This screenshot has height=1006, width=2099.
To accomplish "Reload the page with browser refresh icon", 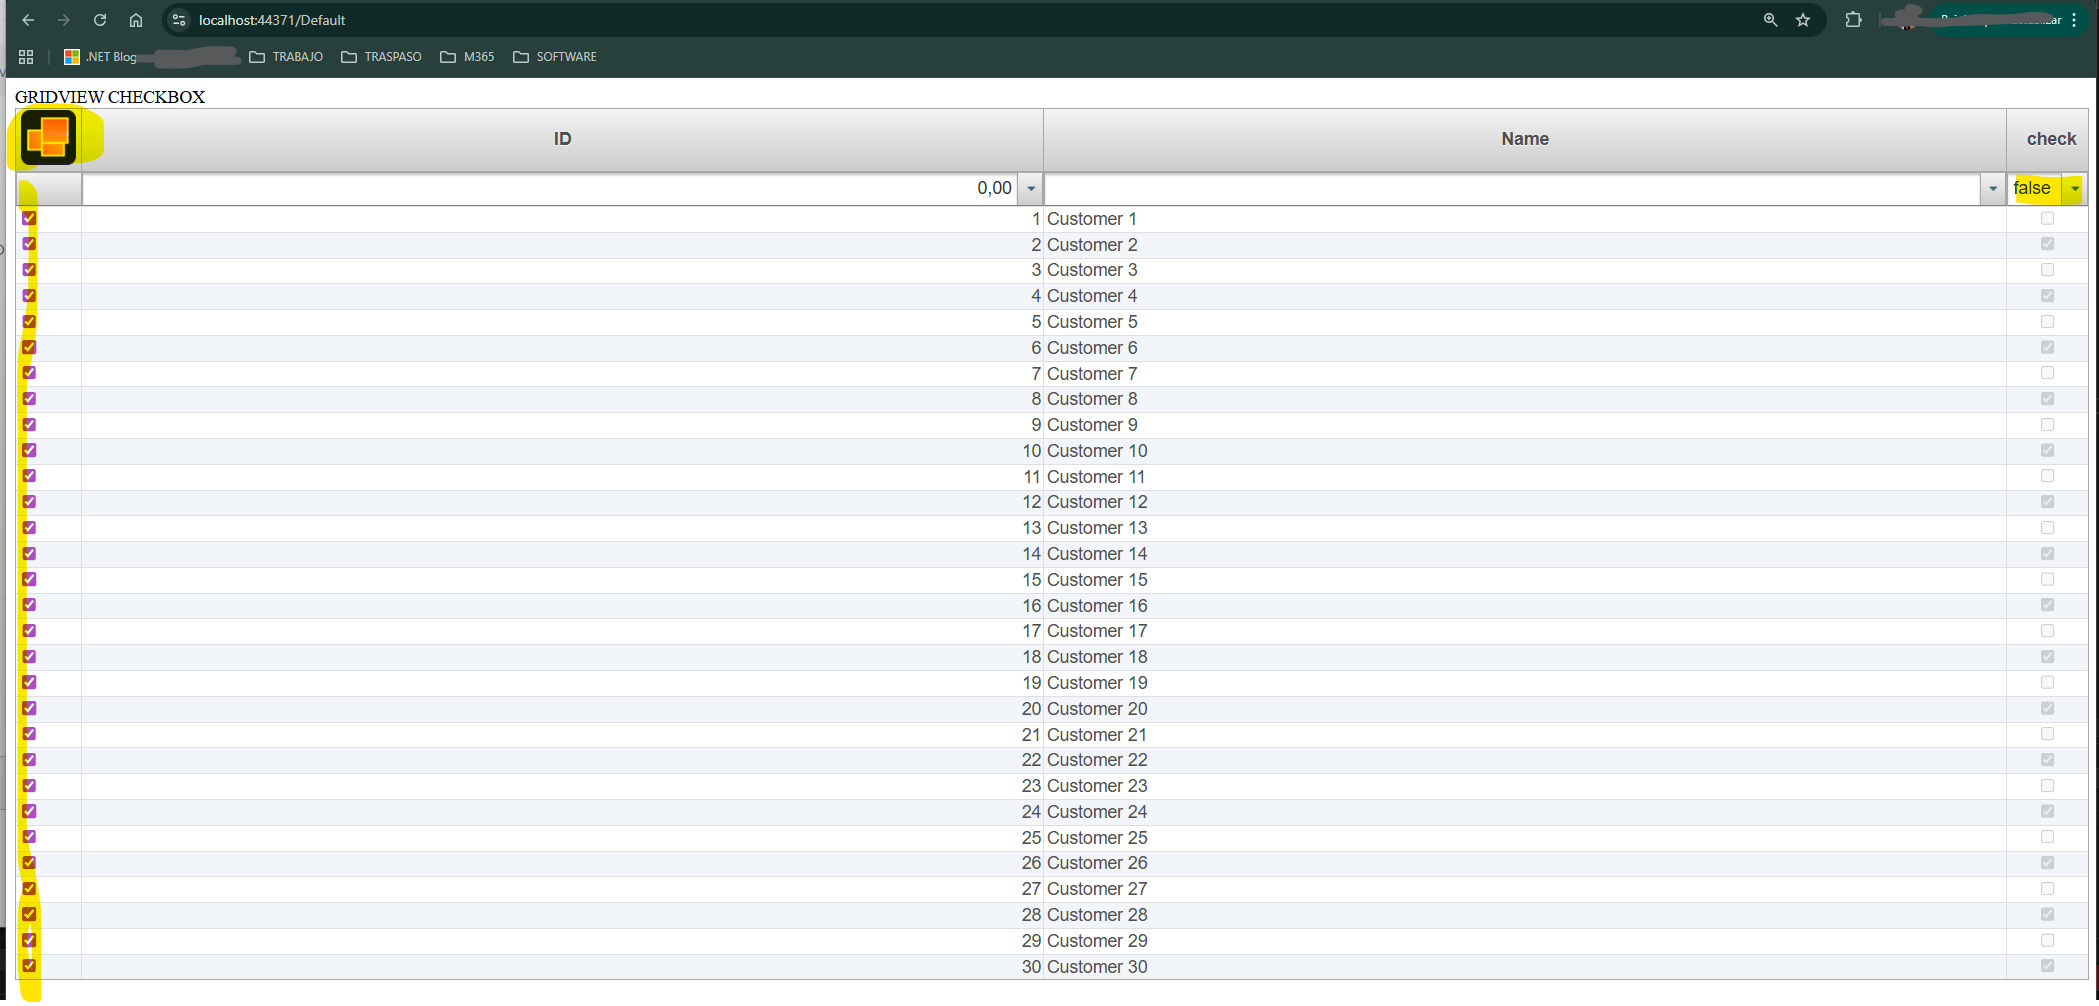I will click(100, 20).
